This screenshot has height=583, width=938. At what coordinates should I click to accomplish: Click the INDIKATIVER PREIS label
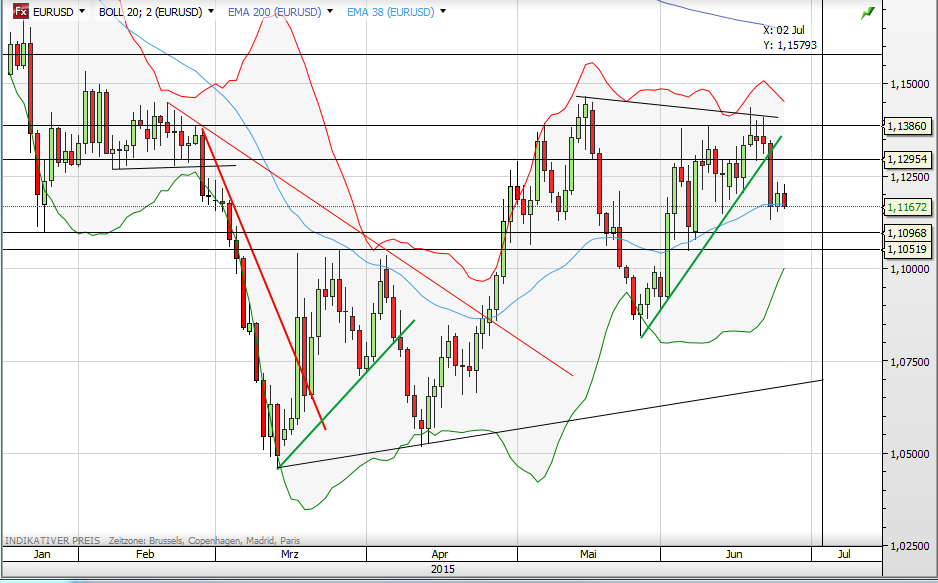tap(53, 541)
